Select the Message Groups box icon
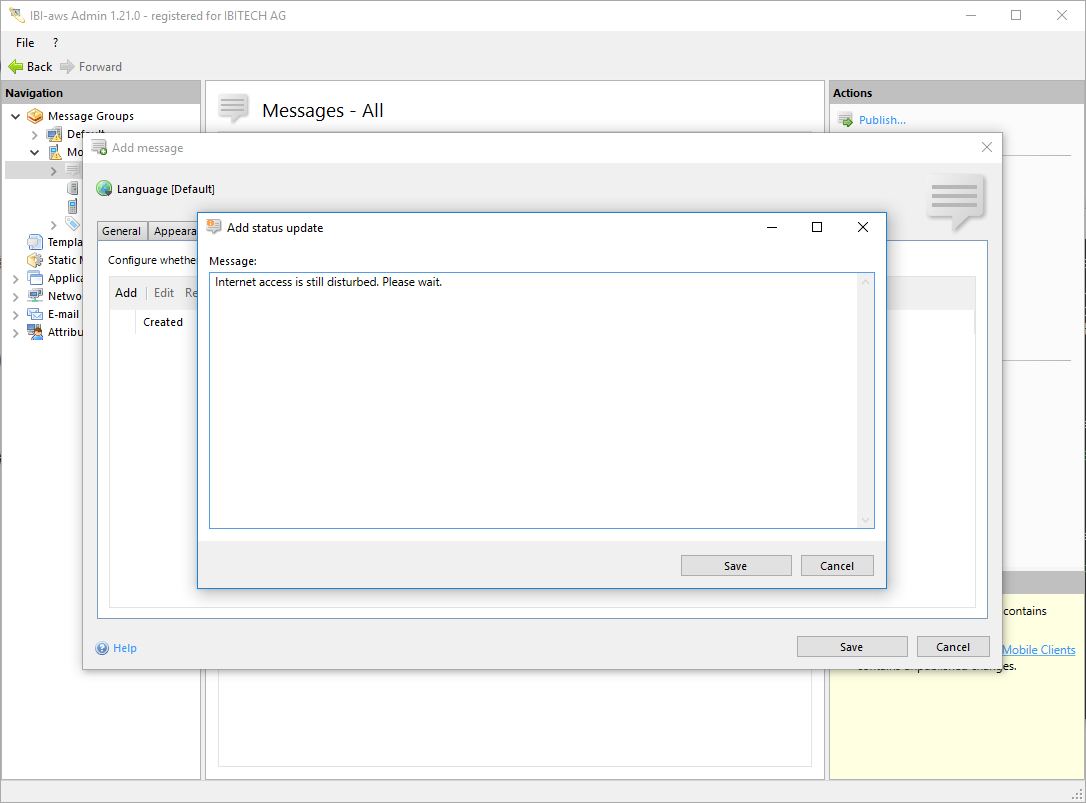The width and height of the screenshot is (1086, 803). pos(35,116)
